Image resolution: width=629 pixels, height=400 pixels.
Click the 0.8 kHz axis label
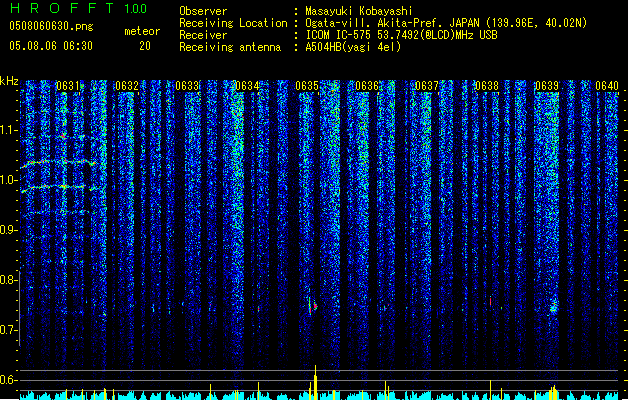click(x=8, y=280)
